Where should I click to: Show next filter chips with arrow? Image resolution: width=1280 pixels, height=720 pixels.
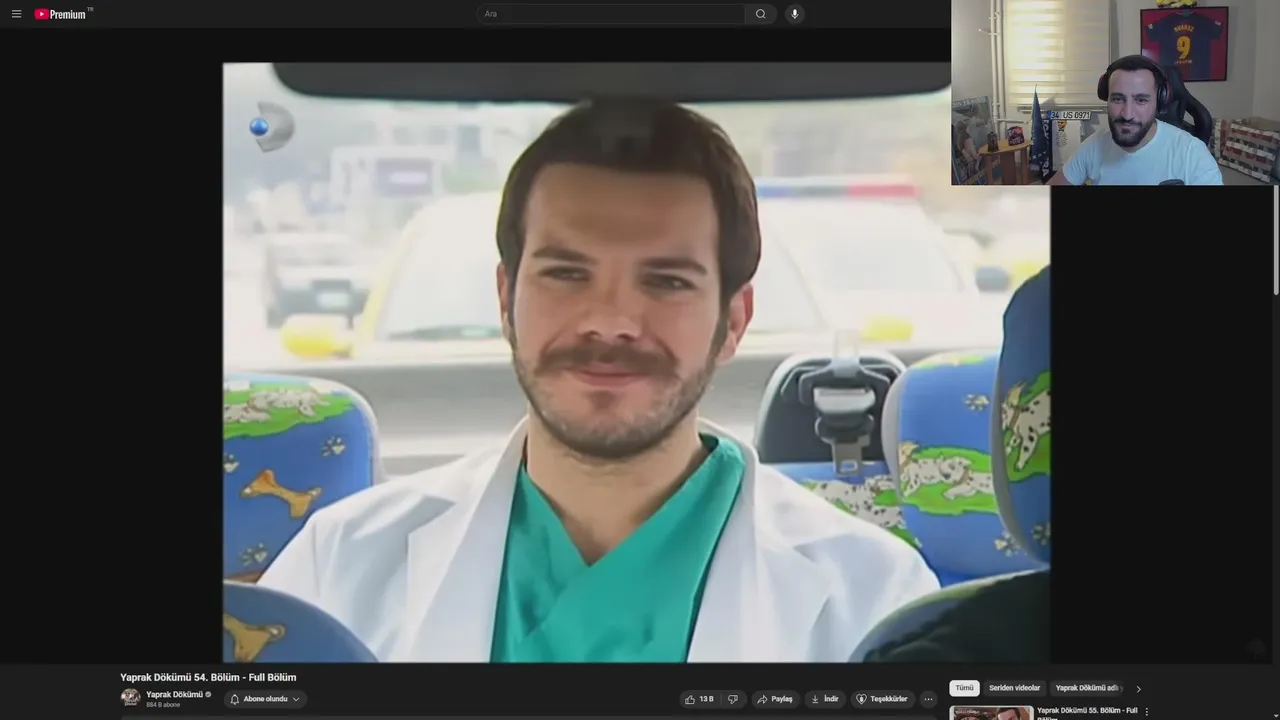(1138, 688)
